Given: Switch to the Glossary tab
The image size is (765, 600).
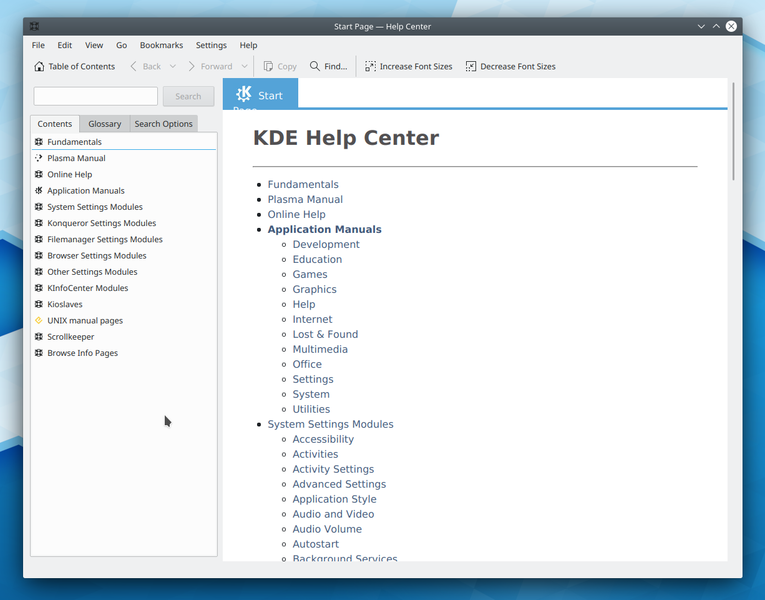Looking at the screenshot, I should [104, 124].
